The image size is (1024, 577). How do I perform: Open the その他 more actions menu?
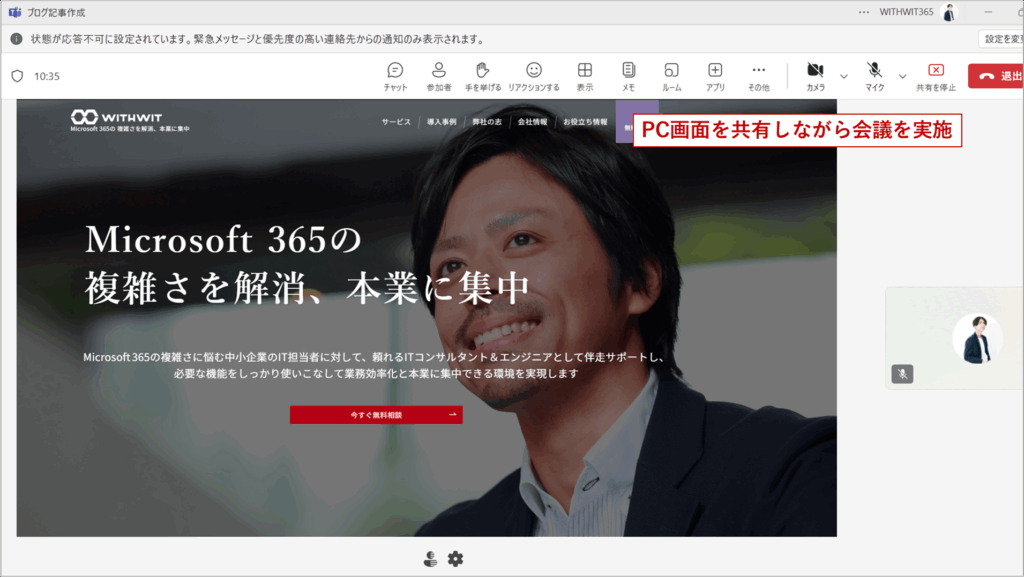758,76
